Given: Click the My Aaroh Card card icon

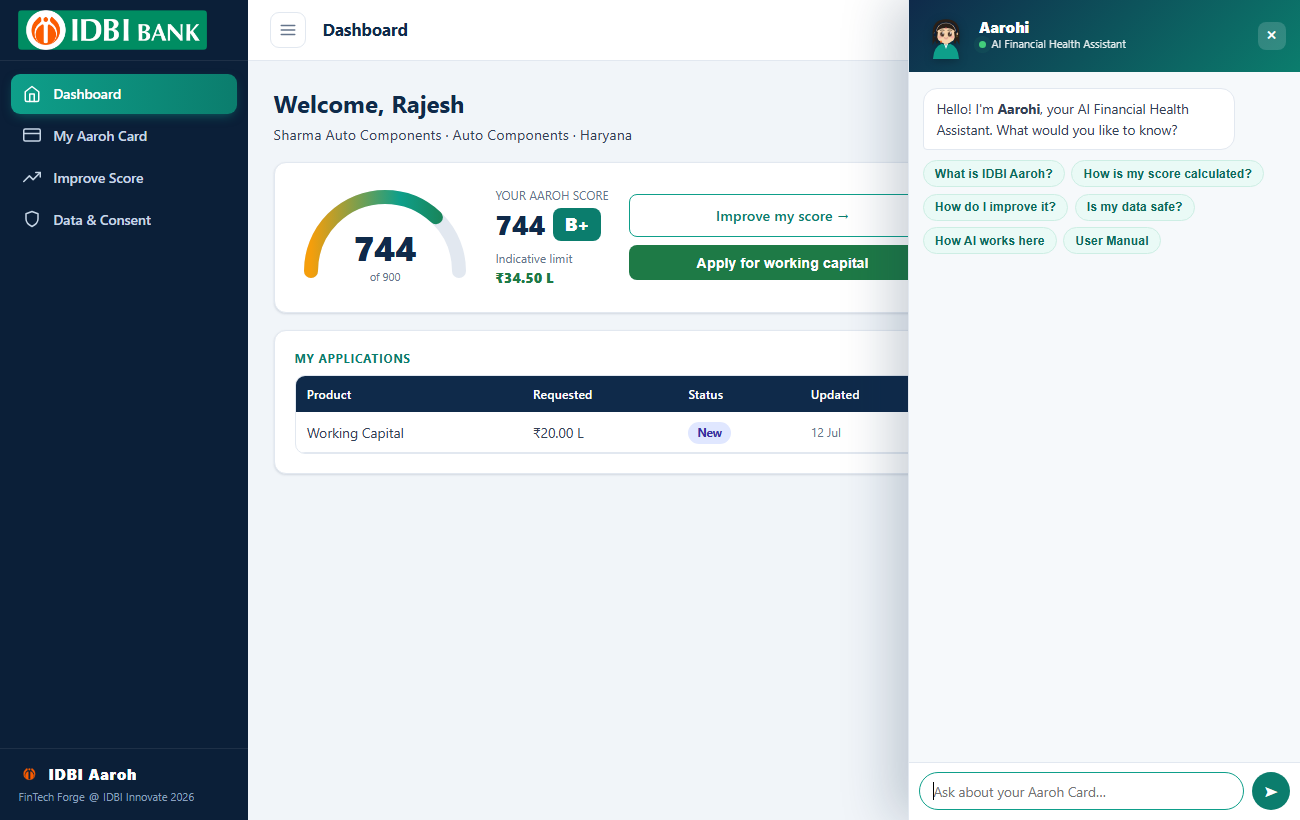Looking at the screenshot, I should click(32, 136).
